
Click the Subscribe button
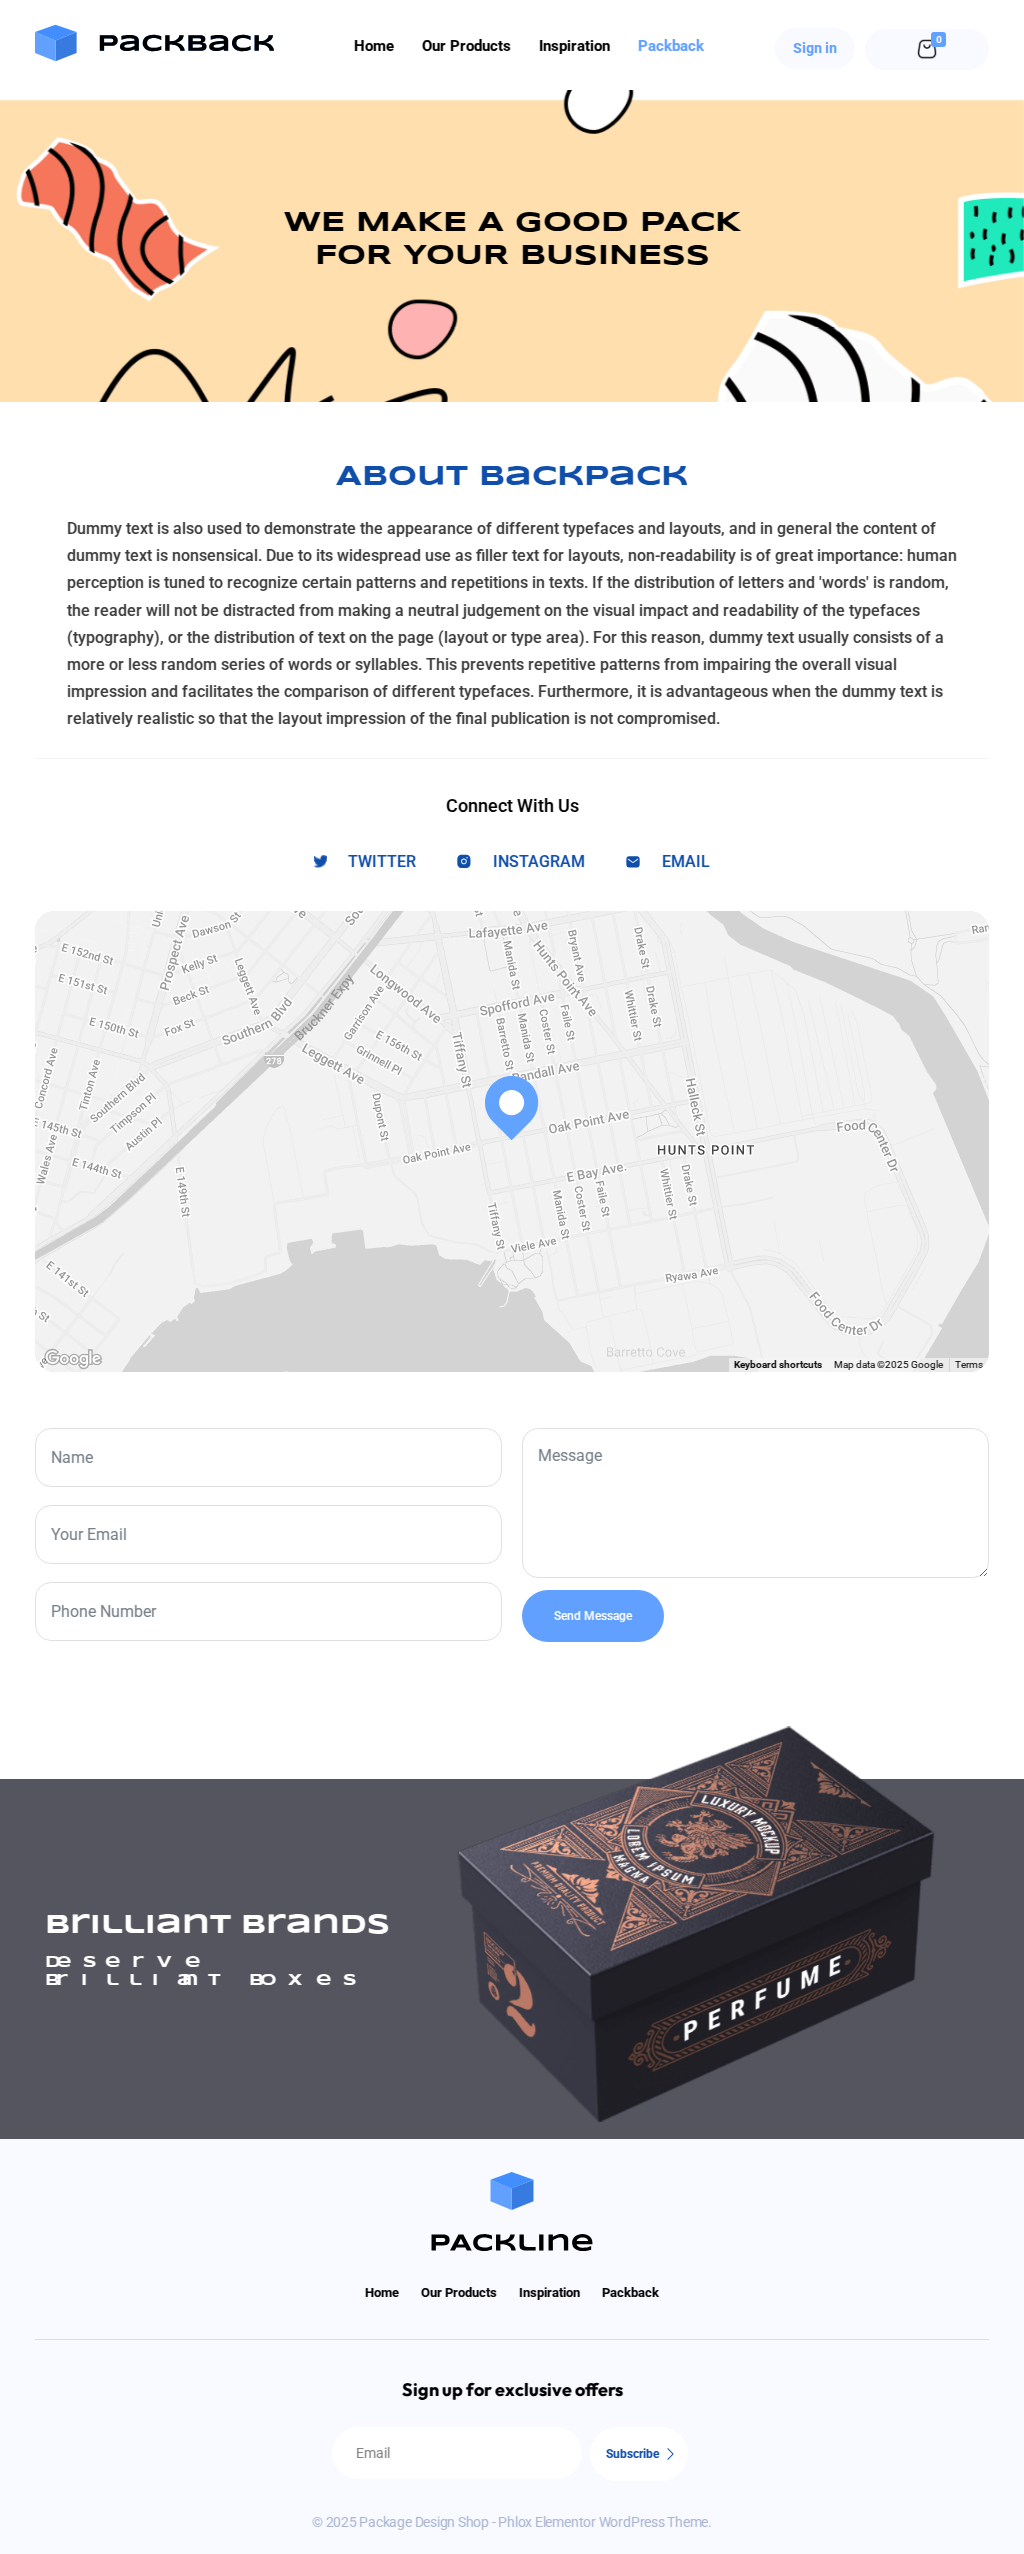[639, 2453]
